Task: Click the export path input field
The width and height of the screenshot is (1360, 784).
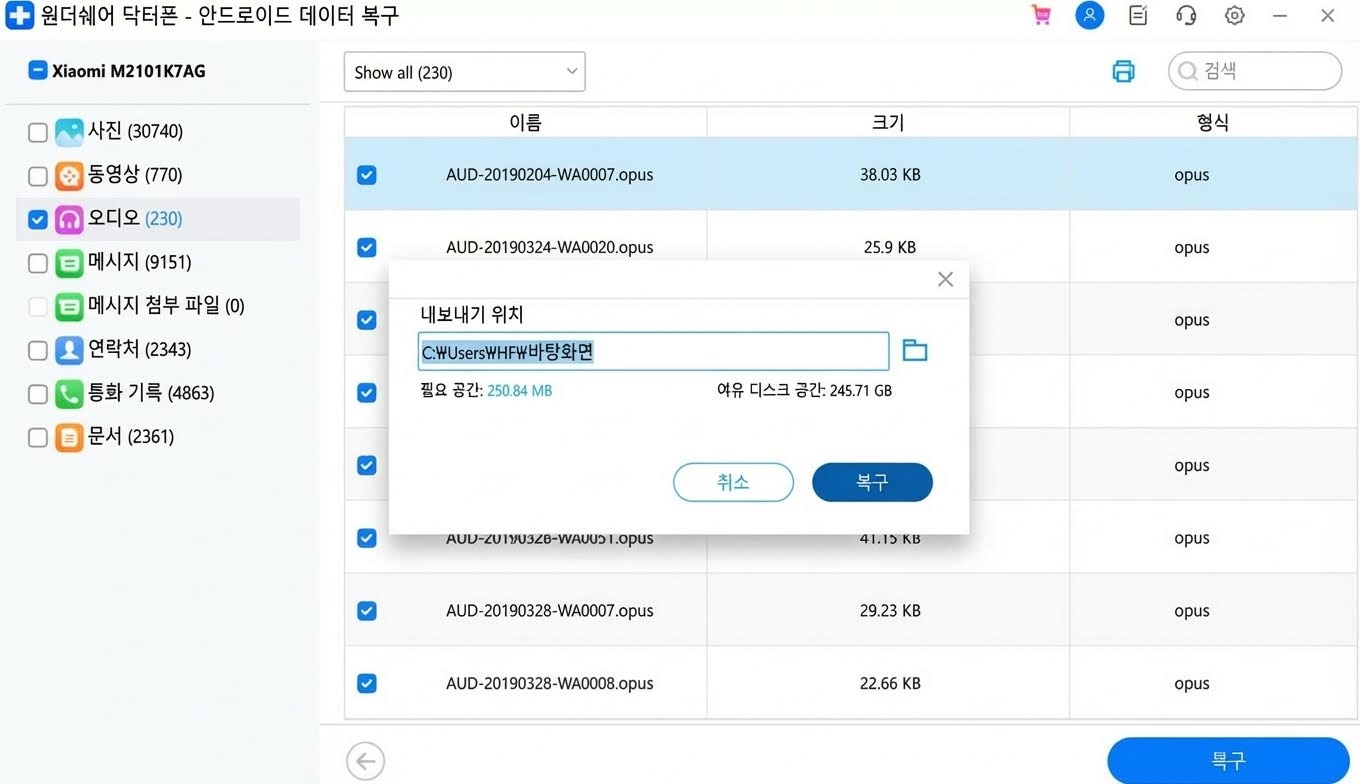Action: click(653, 352)
